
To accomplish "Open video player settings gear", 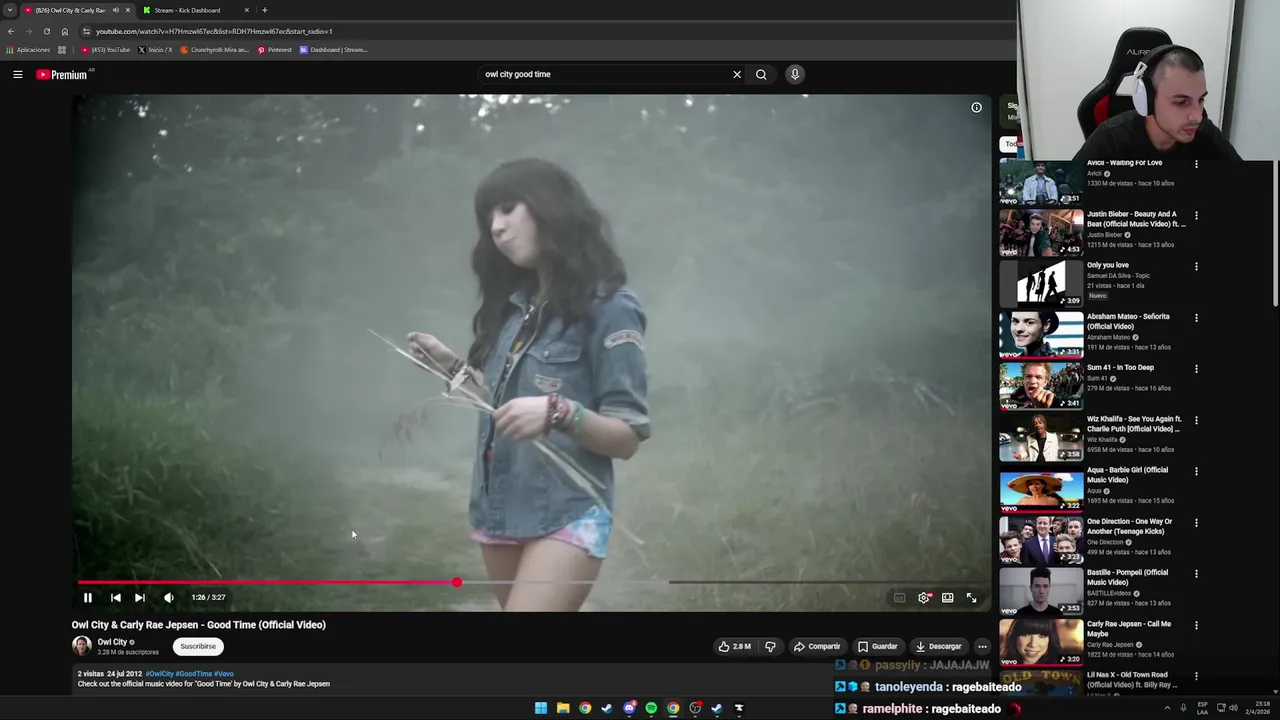I will pyautogui.click(x=924, y=597).
